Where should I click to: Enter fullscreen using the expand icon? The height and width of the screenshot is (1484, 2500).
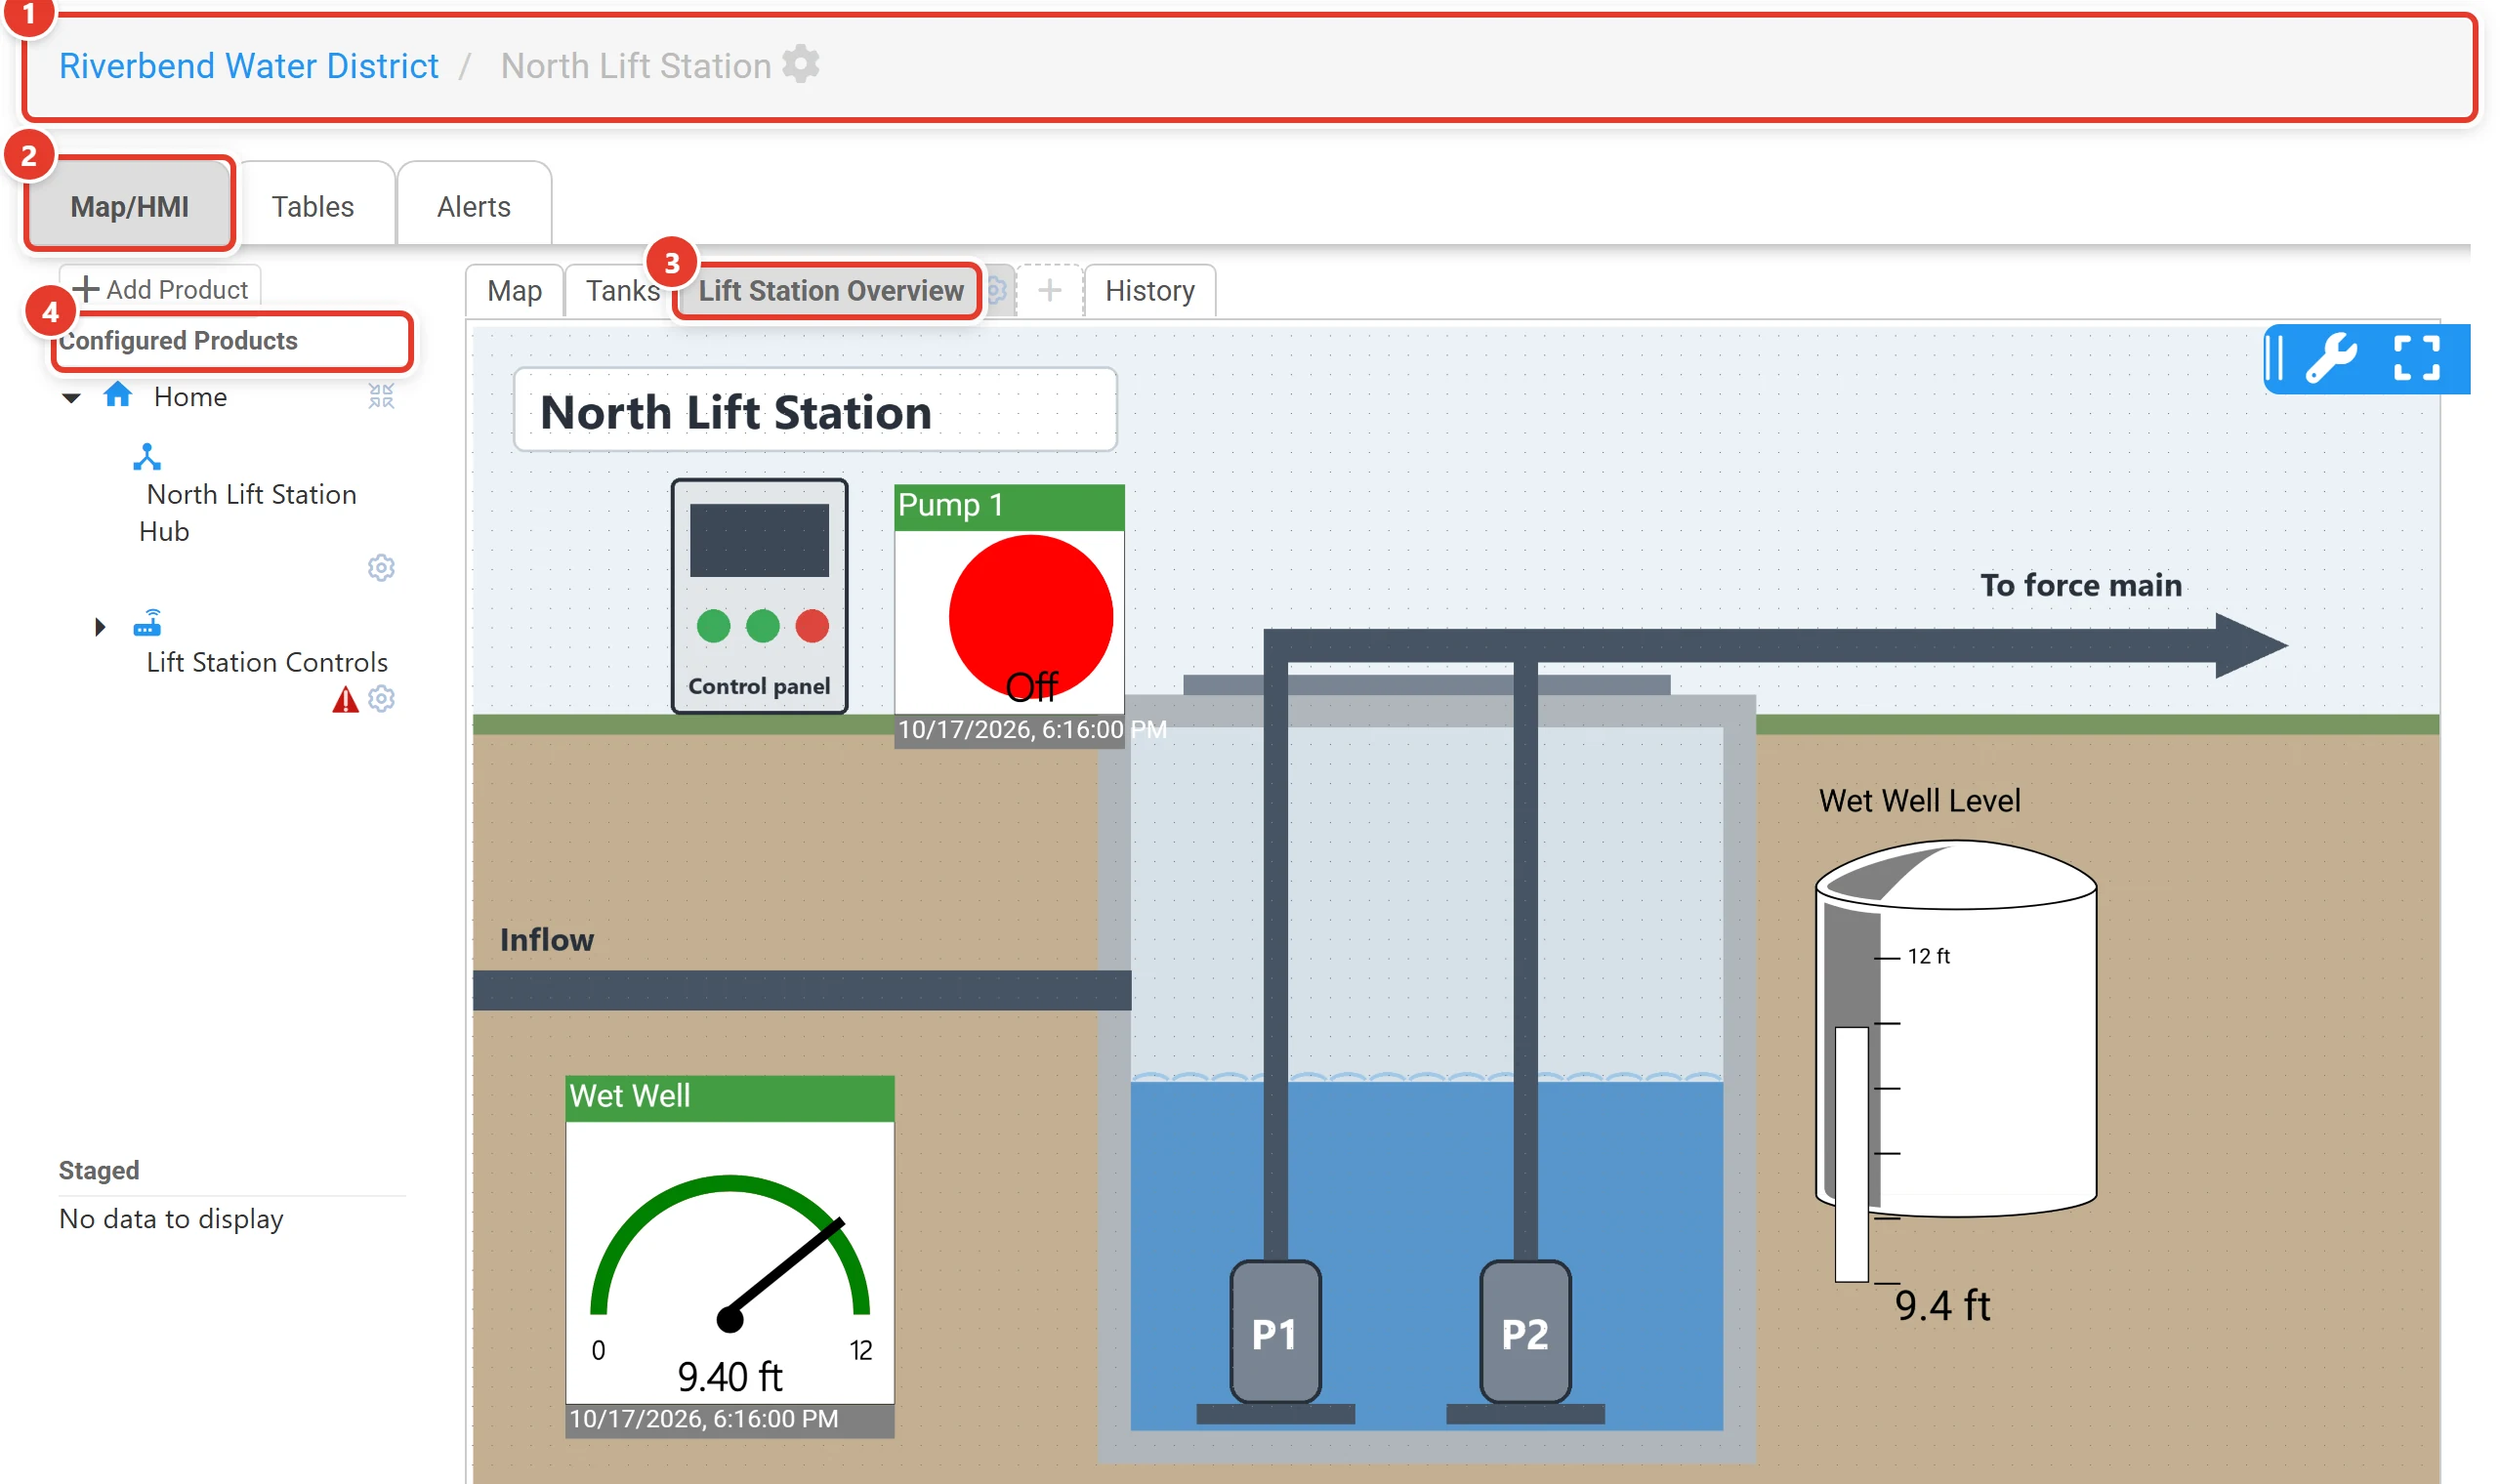2416,358
